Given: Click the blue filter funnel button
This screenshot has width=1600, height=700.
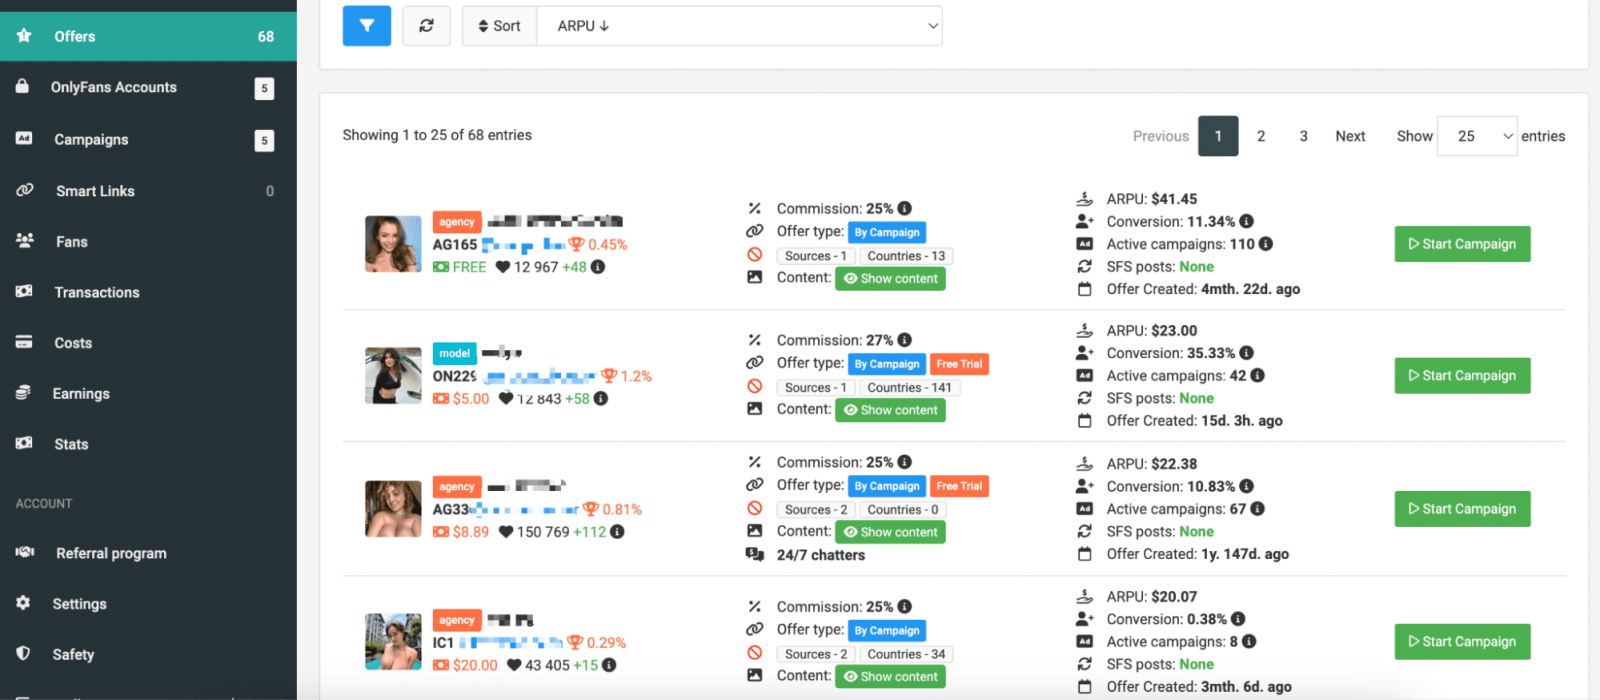Looking at the screenshot, I should pyautogui.click(x=366, y=26).
